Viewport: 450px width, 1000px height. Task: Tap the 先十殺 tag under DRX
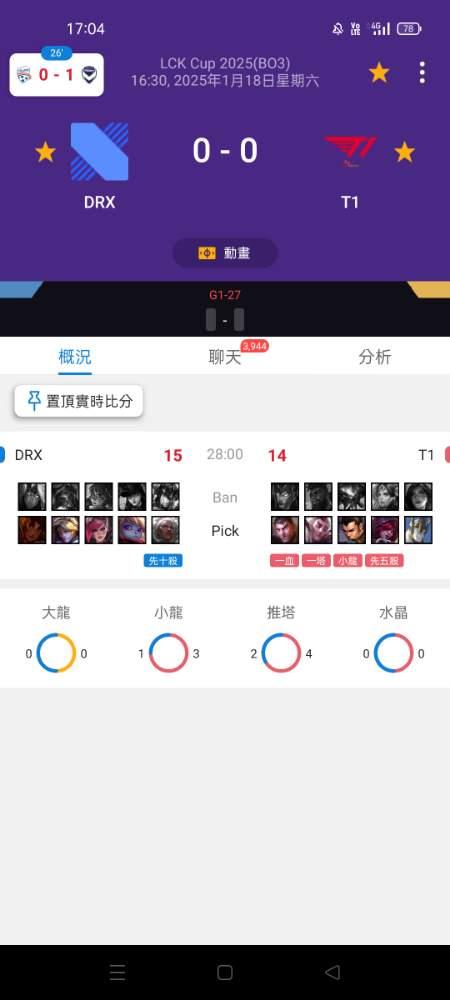(x=163, y=561)
